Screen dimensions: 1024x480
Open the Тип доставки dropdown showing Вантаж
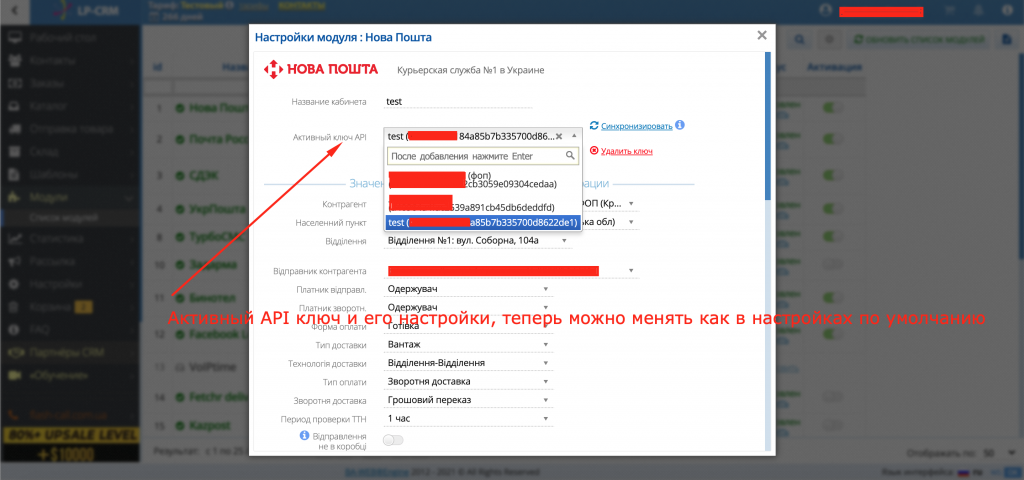click(x=468, y=344)
